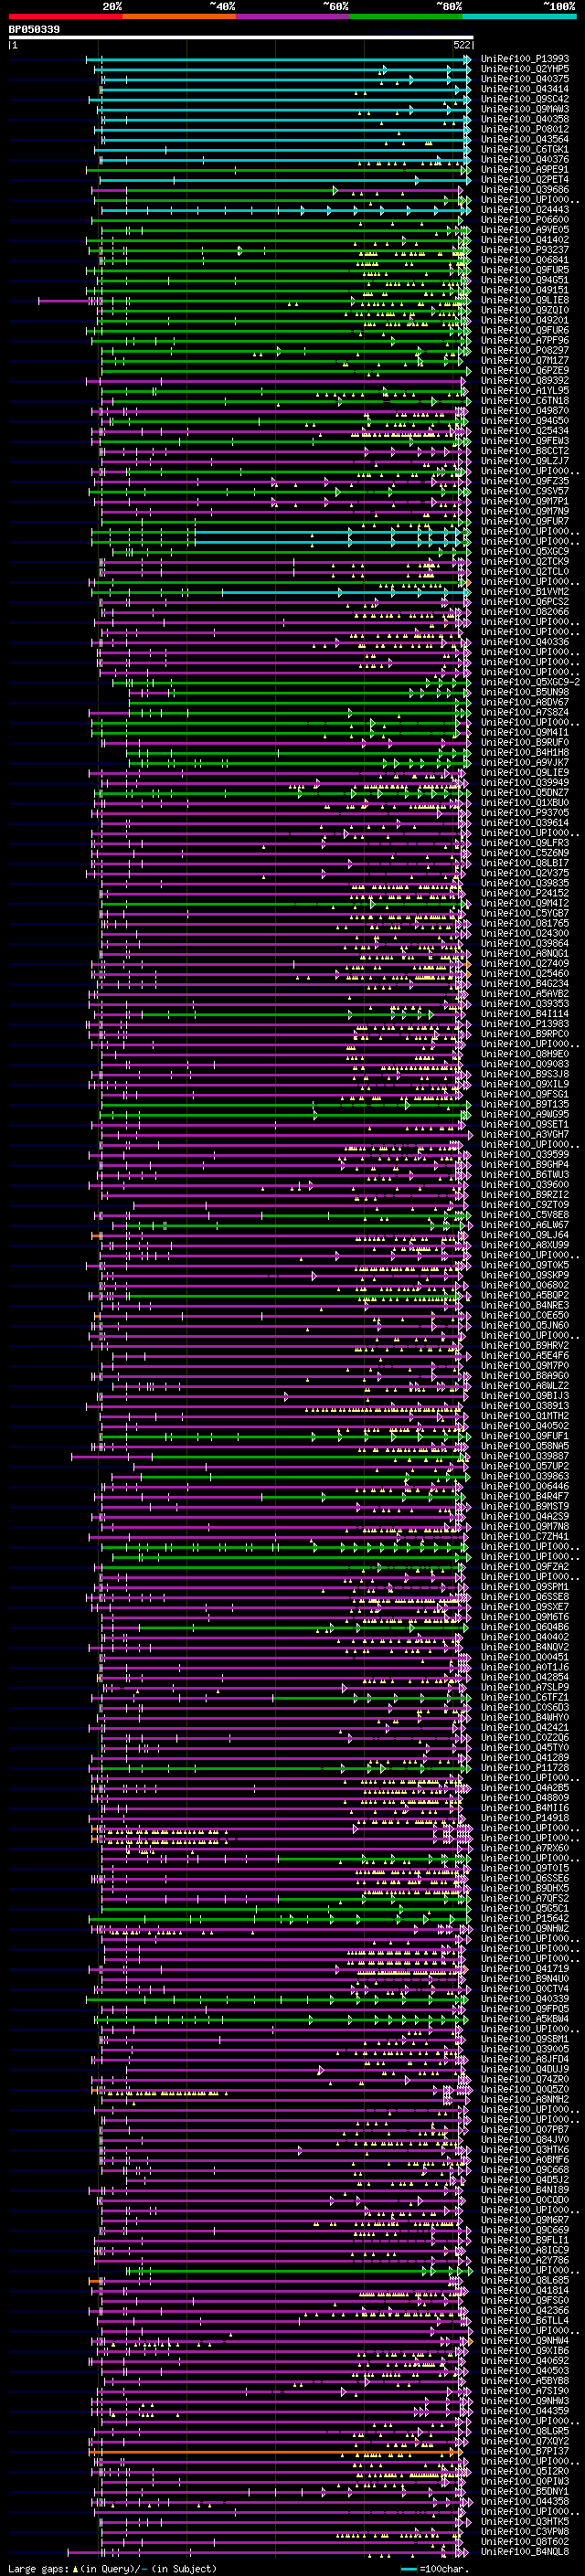Select the UniRef100_P93705 label

525,813
